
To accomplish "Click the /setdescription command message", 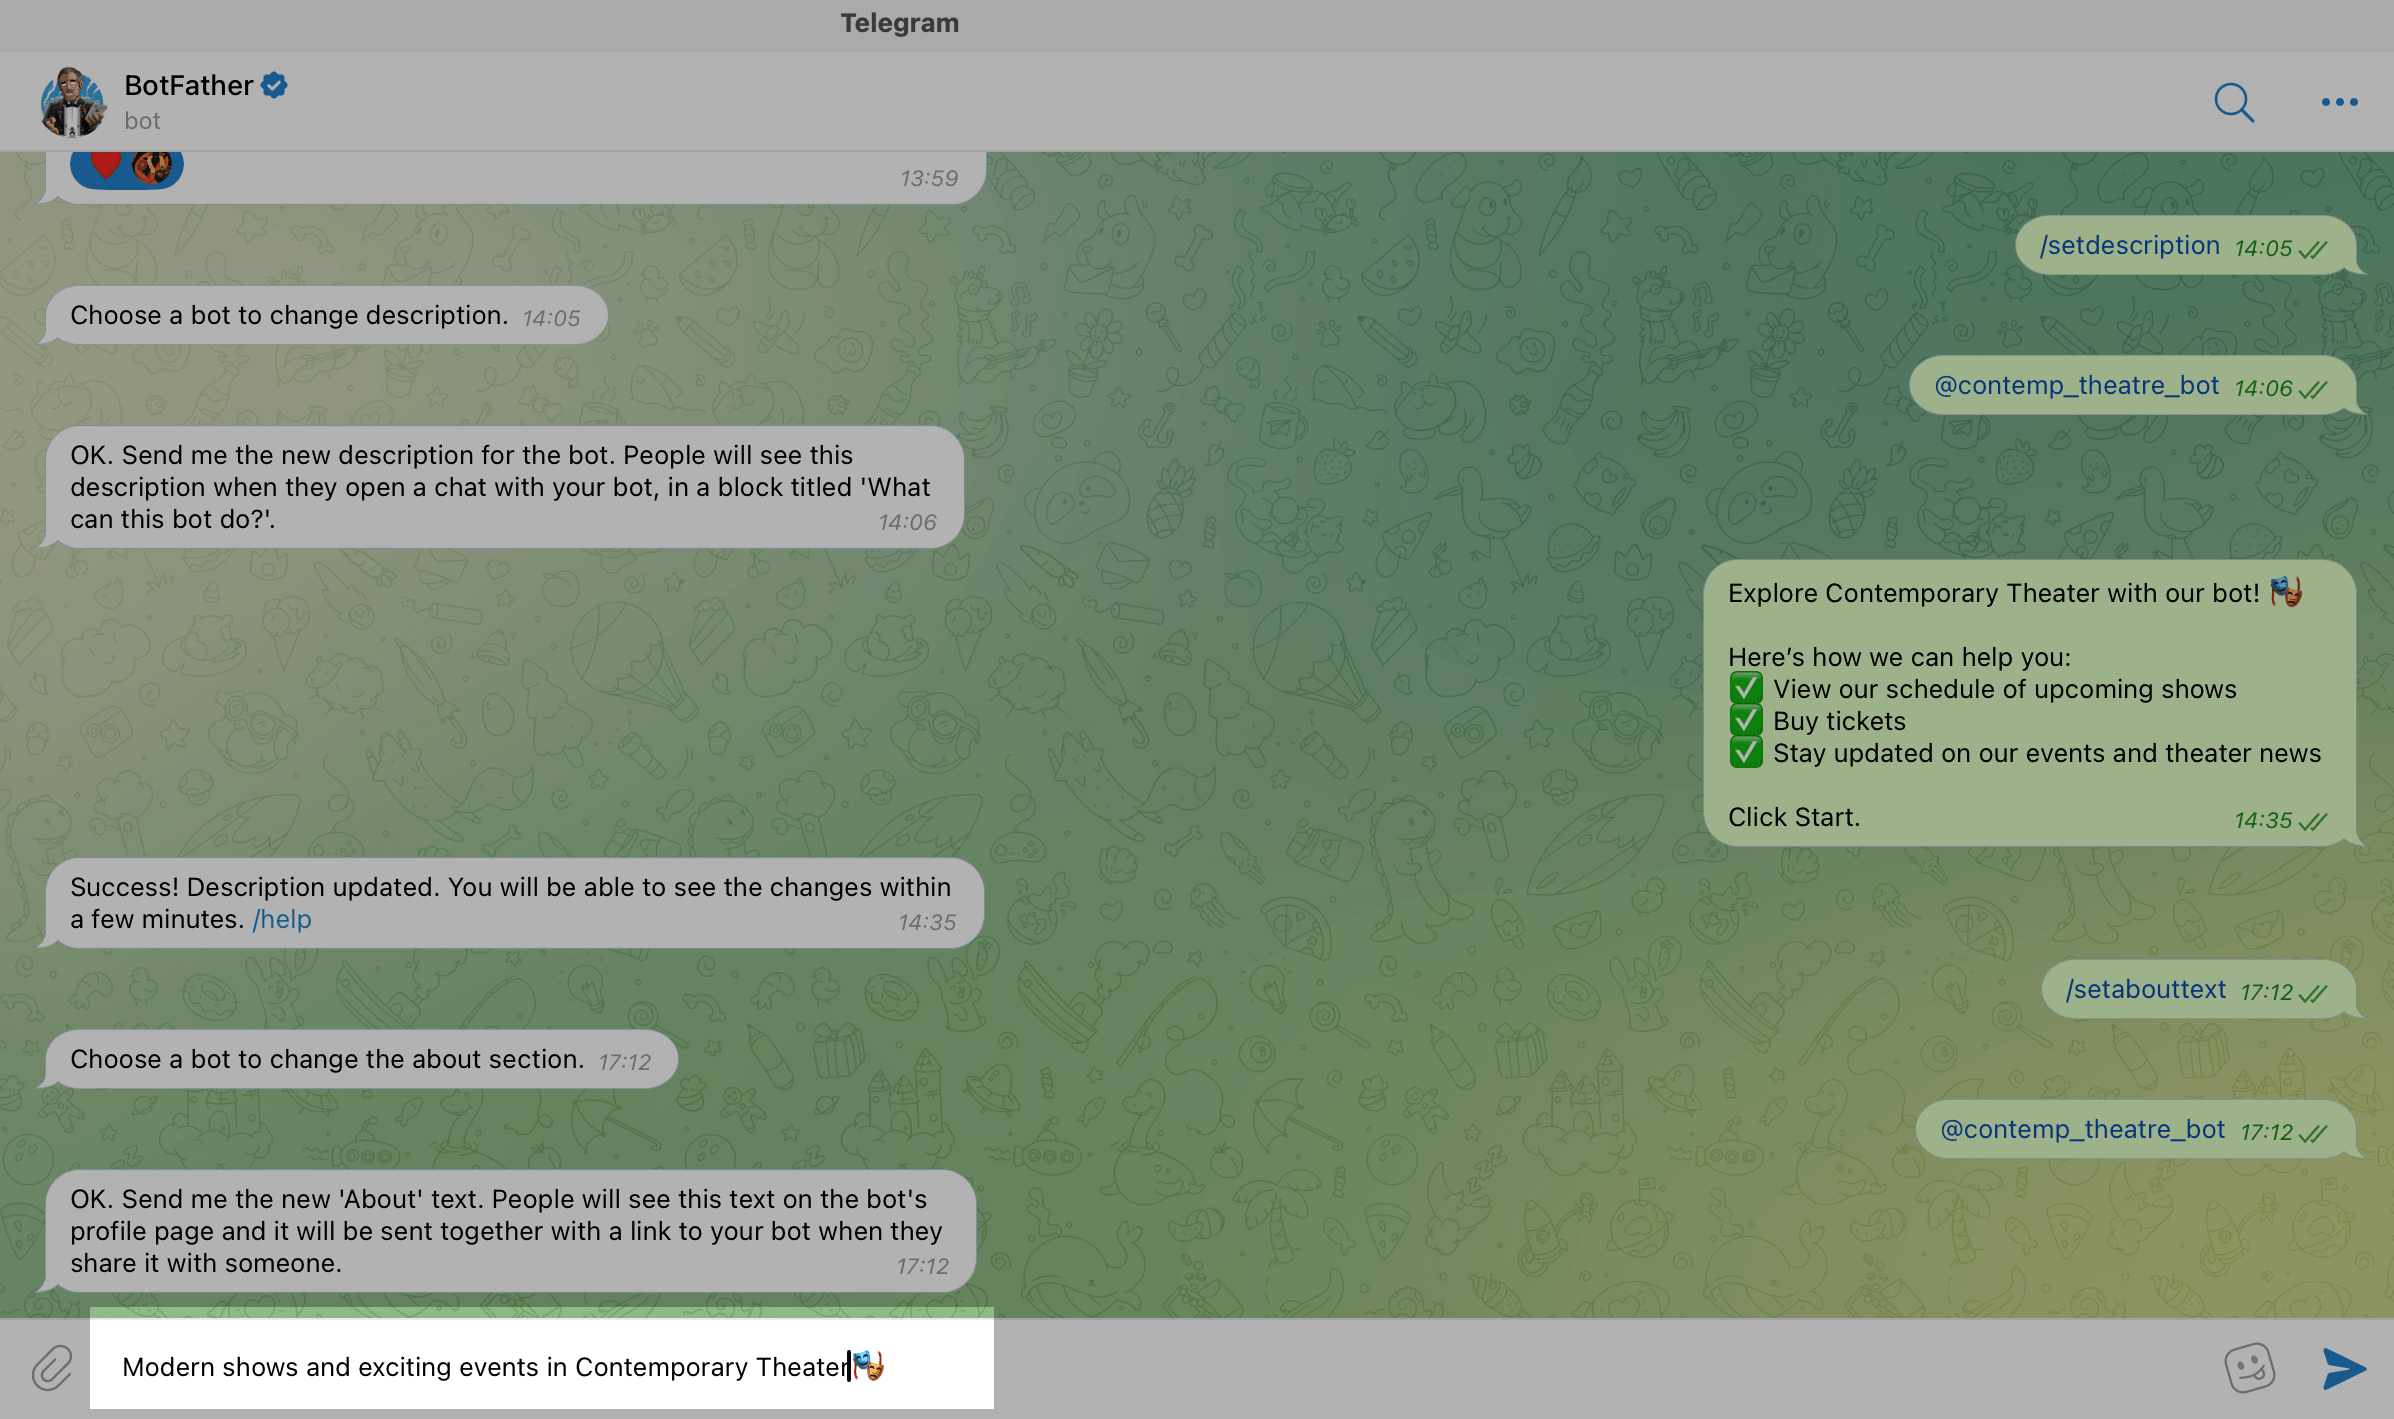I will [2129, 246].
